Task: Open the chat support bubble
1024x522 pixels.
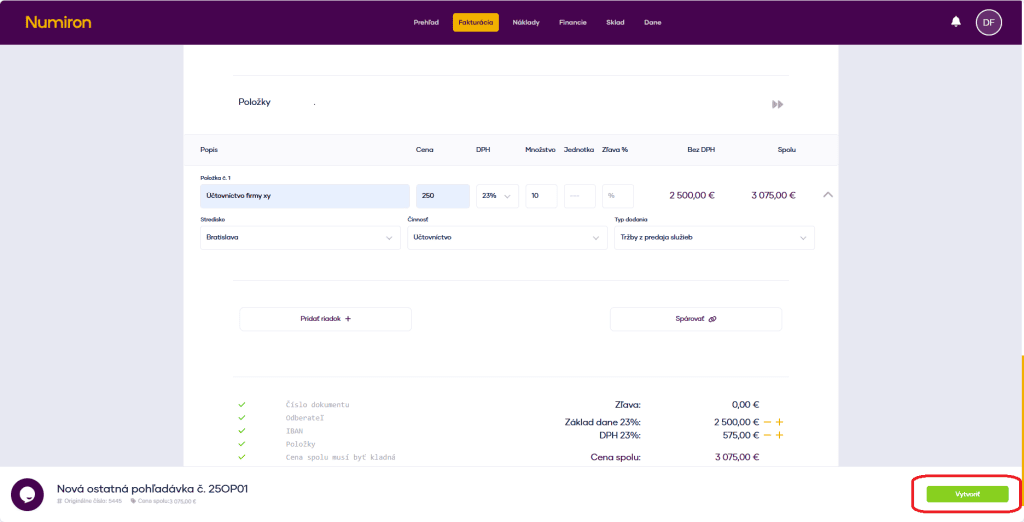Action: pos(27,494)
